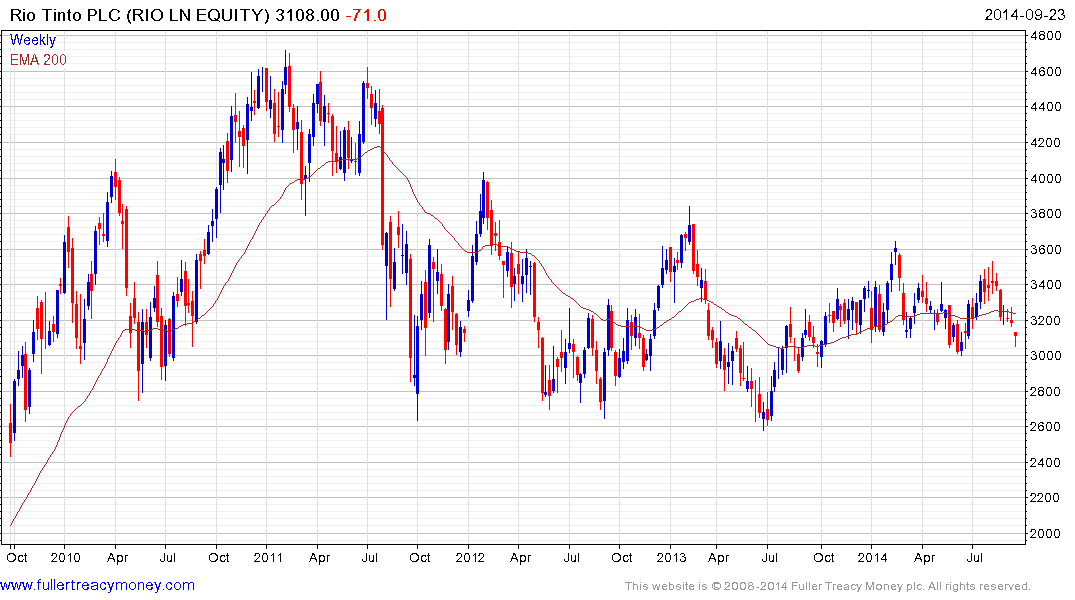Click the 'Weekly' legend label
The height and width of the screenshot is (600, 1075).
[33, 40]
